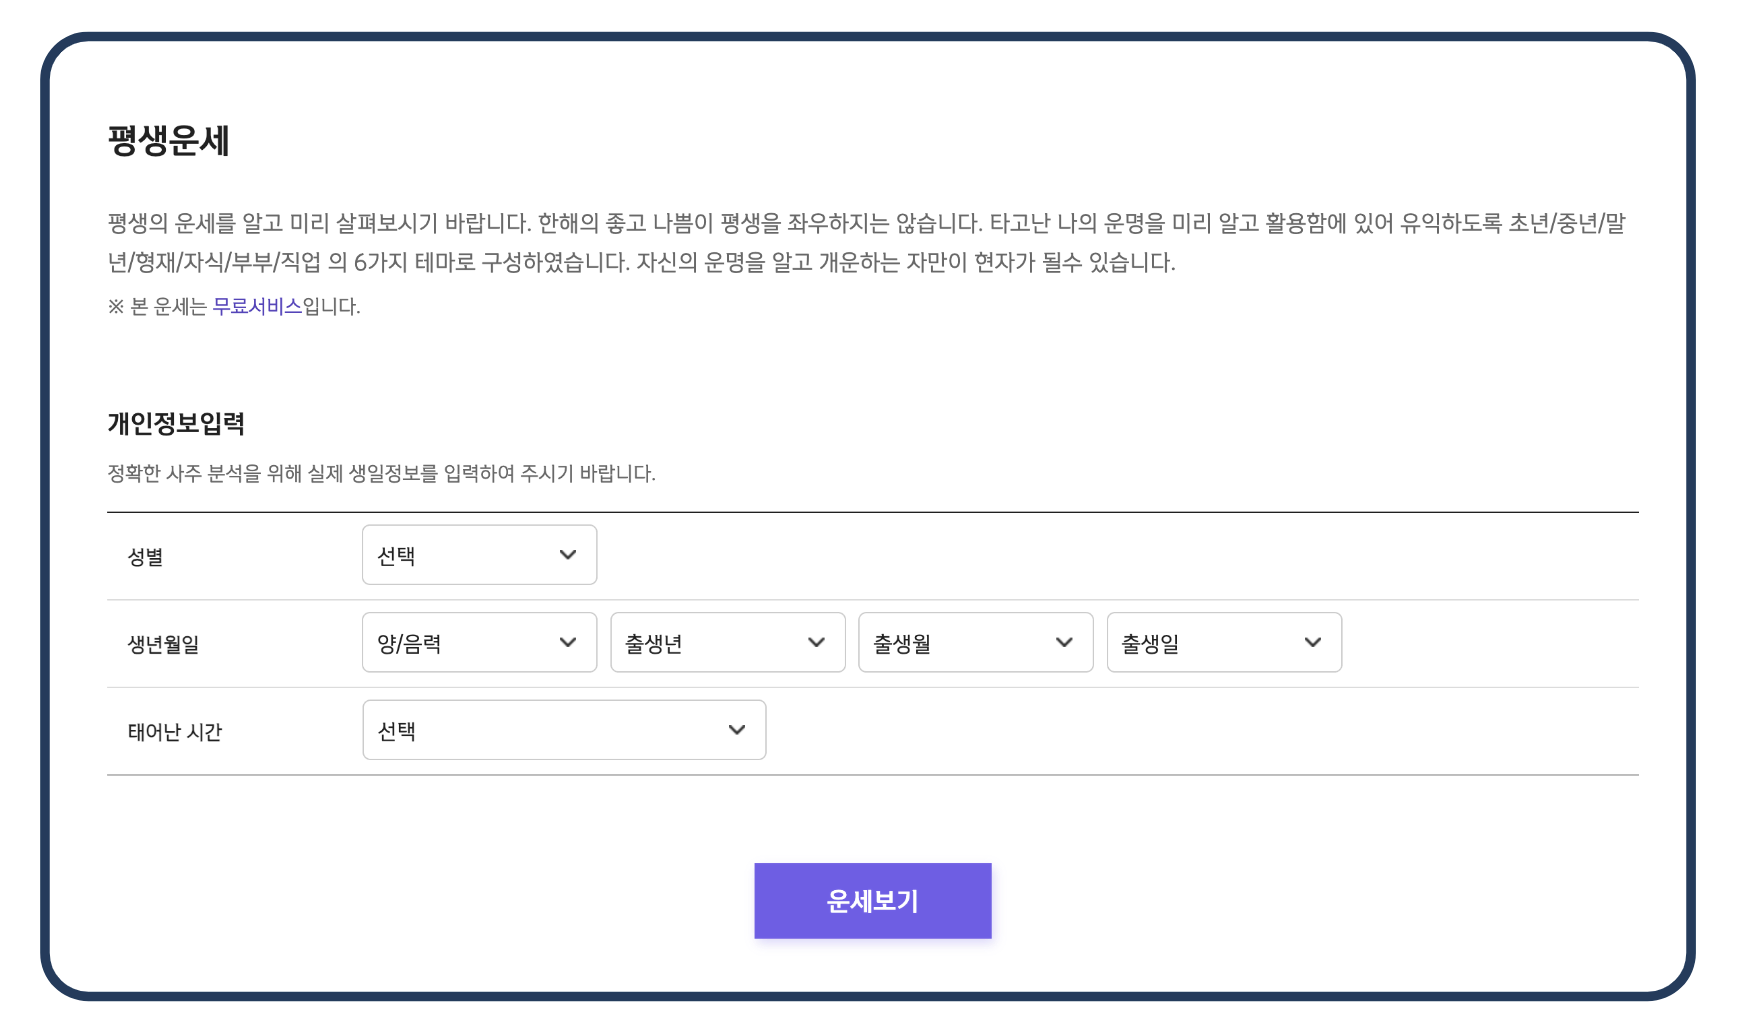Click the 개인정보입력 section heading
This screenshot has width=1748, height=1028.
177,423
